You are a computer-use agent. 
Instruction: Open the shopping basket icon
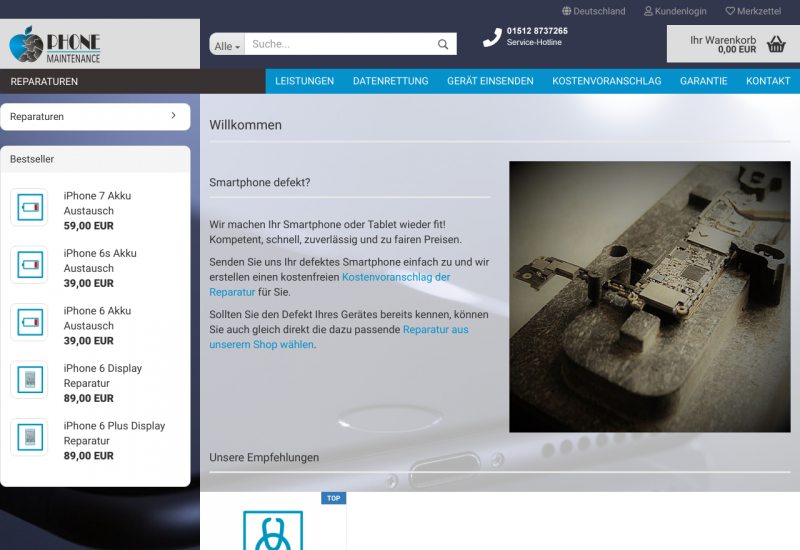[776, 44]
